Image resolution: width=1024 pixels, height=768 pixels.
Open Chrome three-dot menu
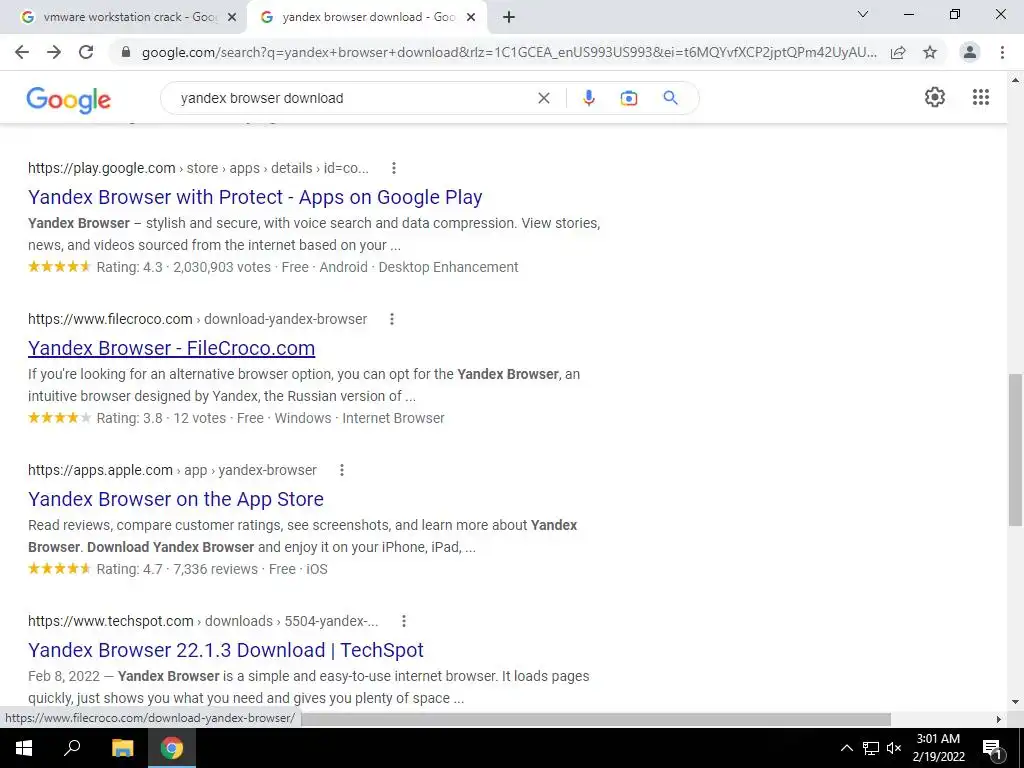[x=1002, y=52]
